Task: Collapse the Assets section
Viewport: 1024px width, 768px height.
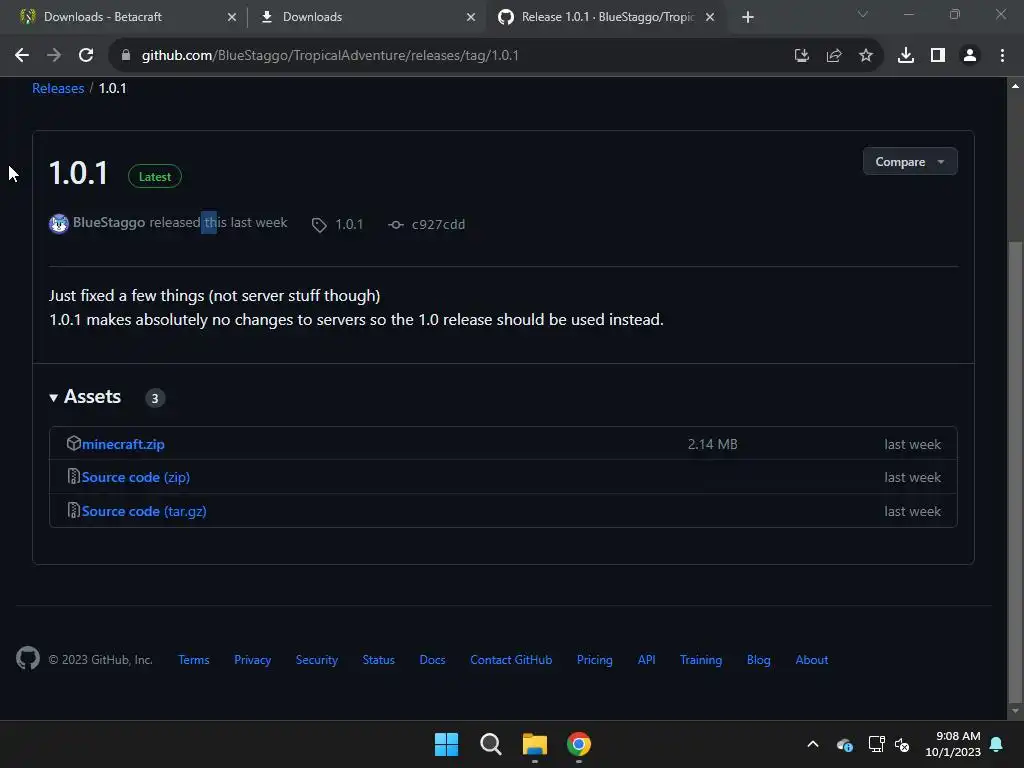Action: 85,396
